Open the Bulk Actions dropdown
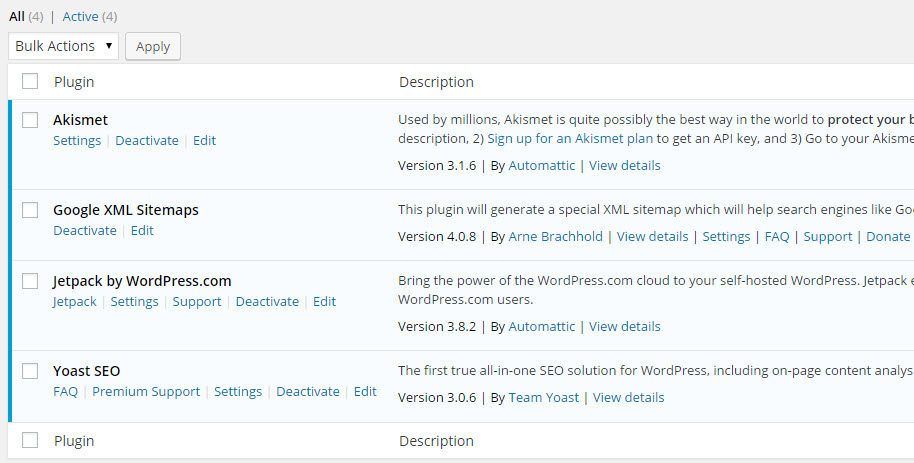The image size is (914, 463). [64, 46]
